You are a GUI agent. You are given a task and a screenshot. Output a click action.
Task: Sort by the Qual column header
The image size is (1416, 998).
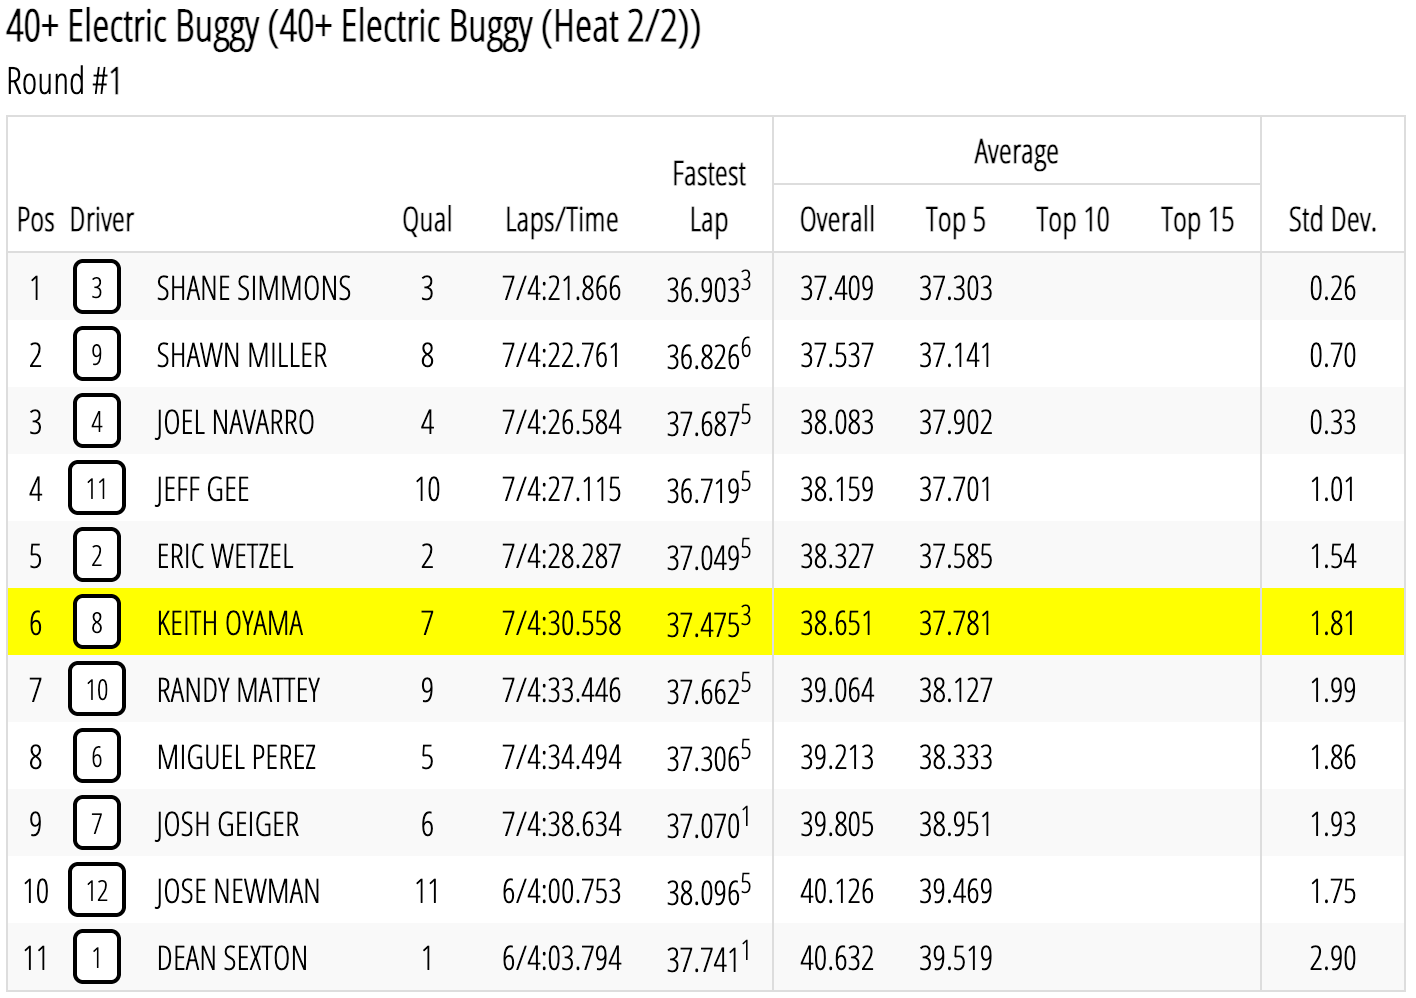(x=427, y=220)
